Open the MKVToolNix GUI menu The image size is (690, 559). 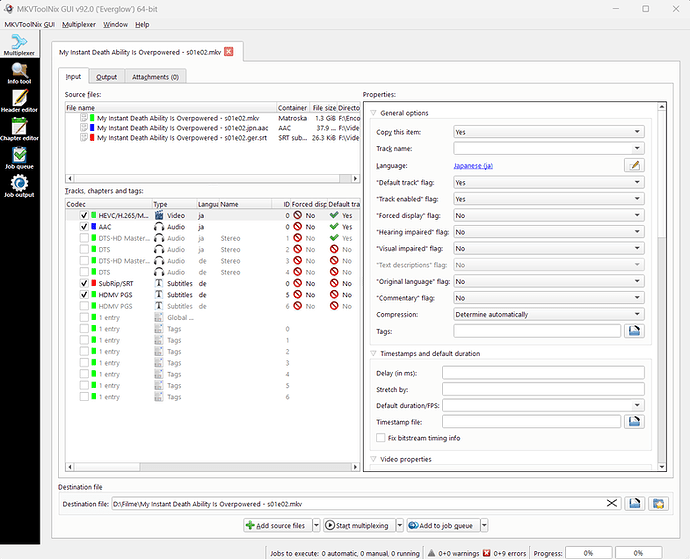click(x=29, y=25)
